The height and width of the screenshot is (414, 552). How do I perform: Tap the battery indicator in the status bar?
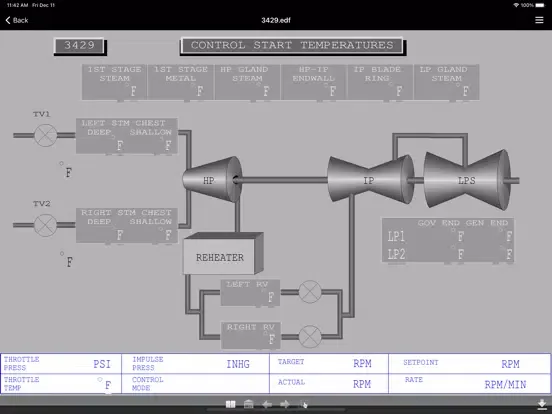point(540,5)
